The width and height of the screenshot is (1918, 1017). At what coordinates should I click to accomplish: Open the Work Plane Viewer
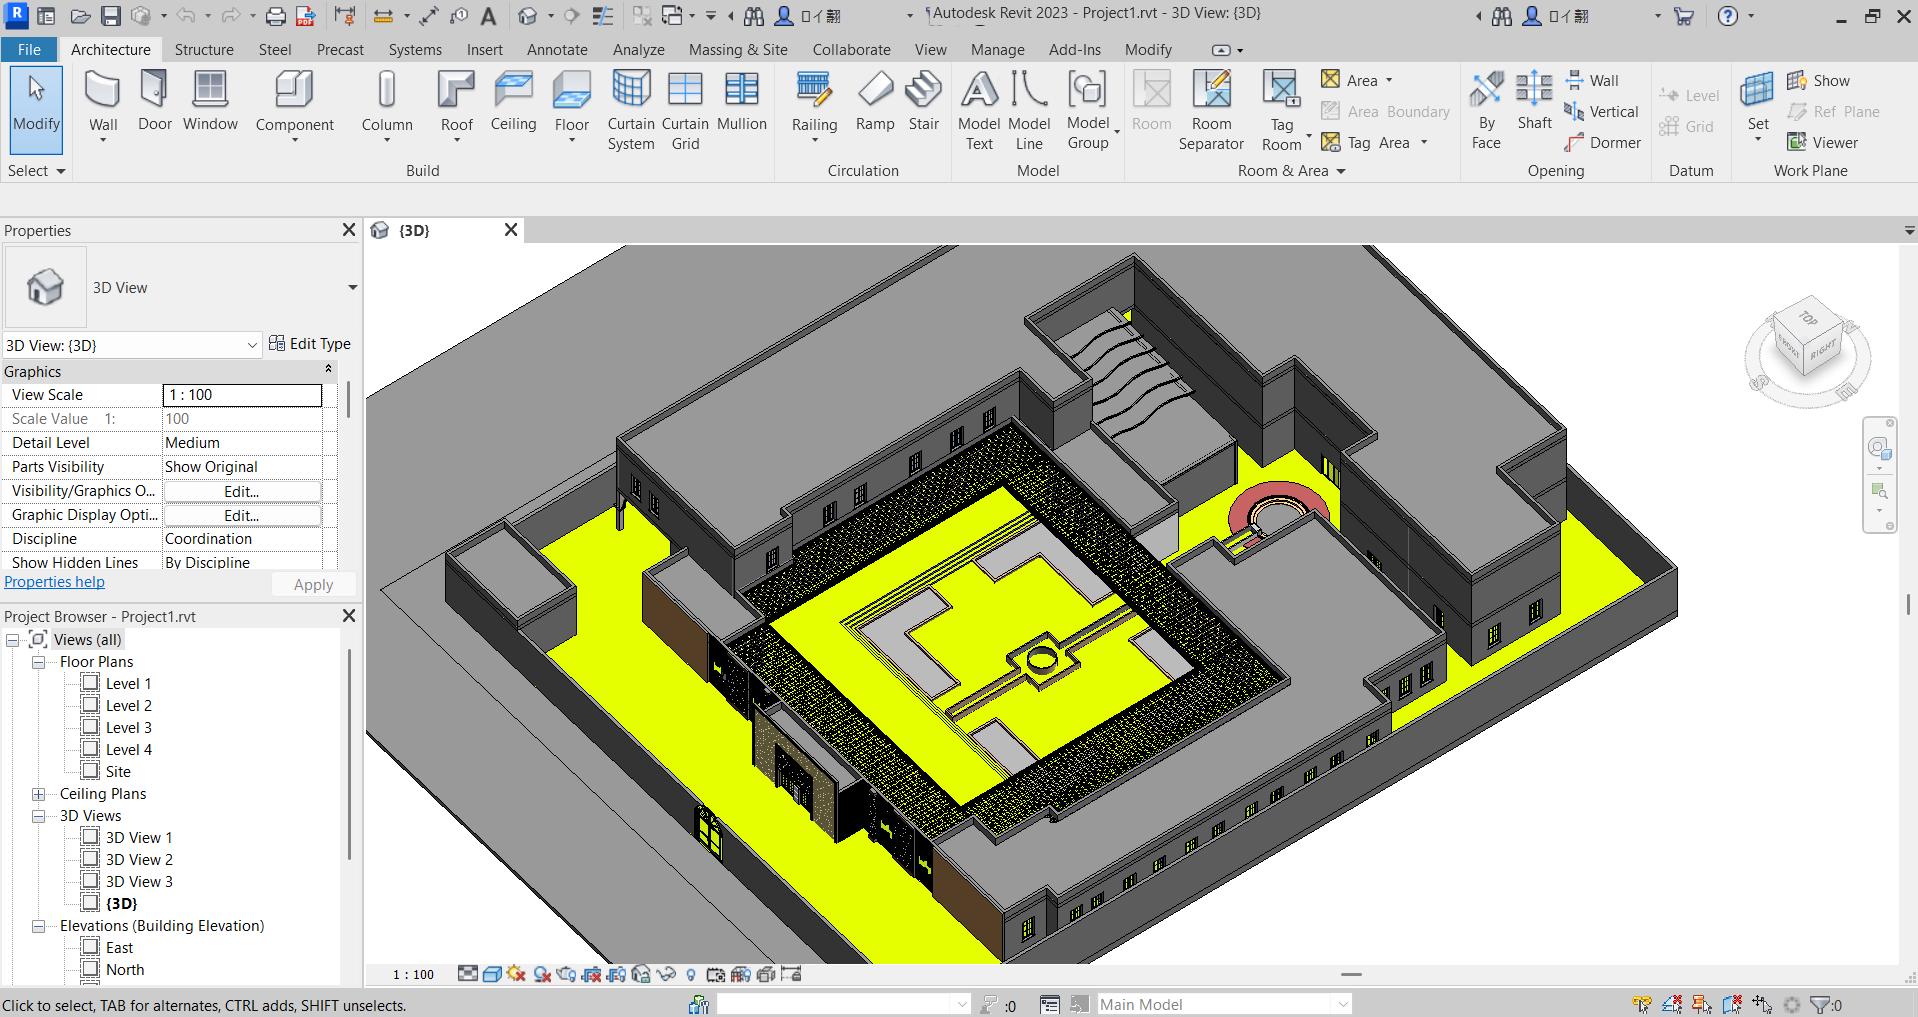pyautogui.click(x=1823, y=143)
